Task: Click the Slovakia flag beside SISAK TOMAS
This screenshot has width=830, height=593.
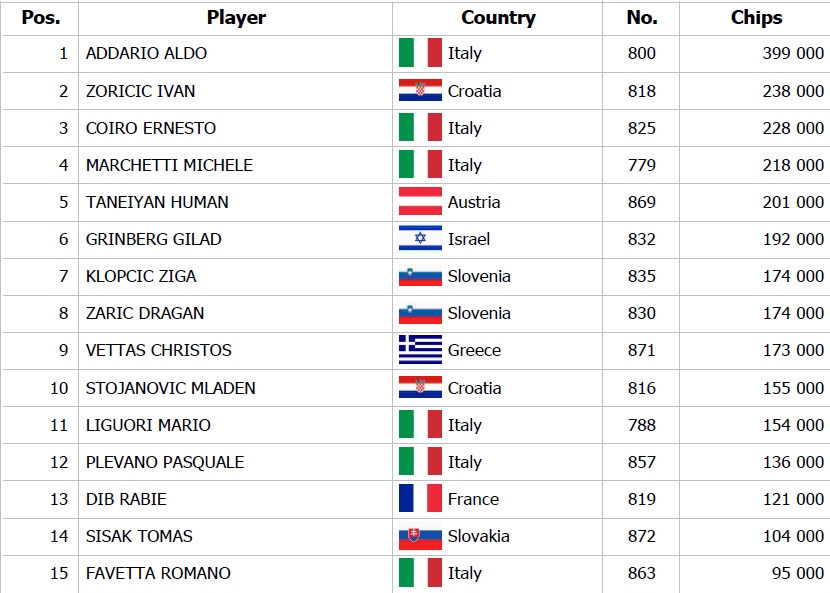Action: (420, 536)
